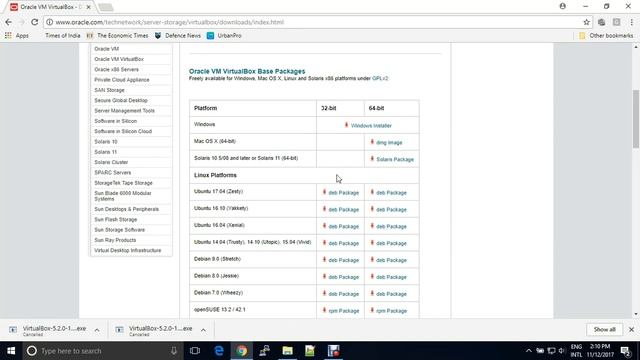Image resolution: width=640 pixels, height=360 pixels.
Task: Open Software in Silicon Cloud sidebar link
Action: 123,131
